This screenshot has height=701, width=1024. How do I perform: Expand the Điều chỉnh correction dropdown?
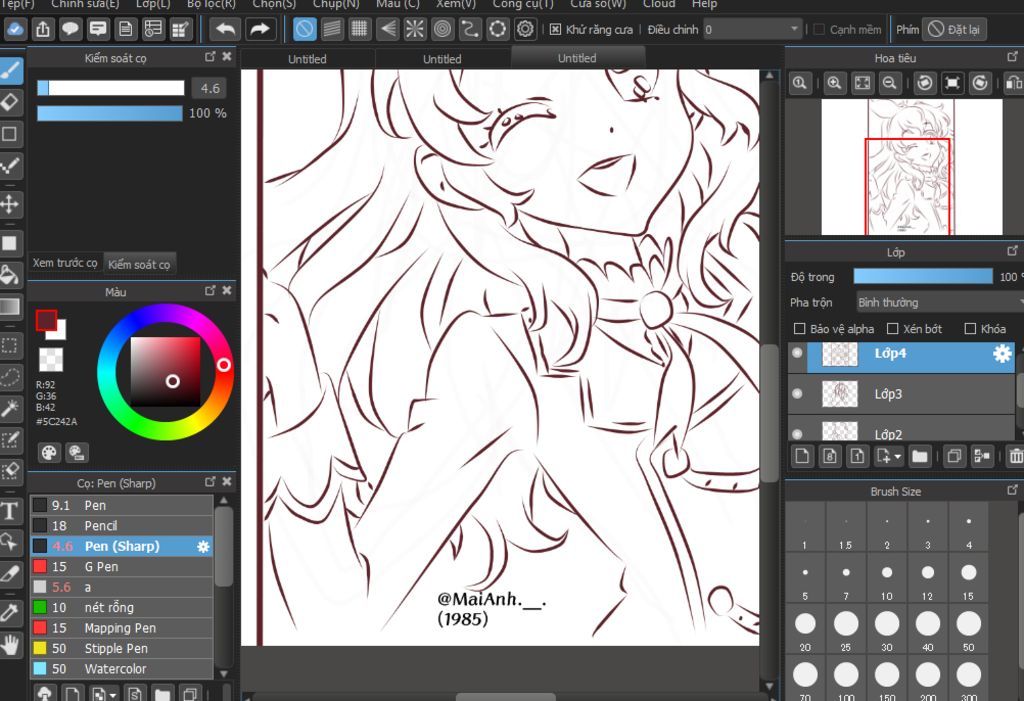tap(752, 30)
